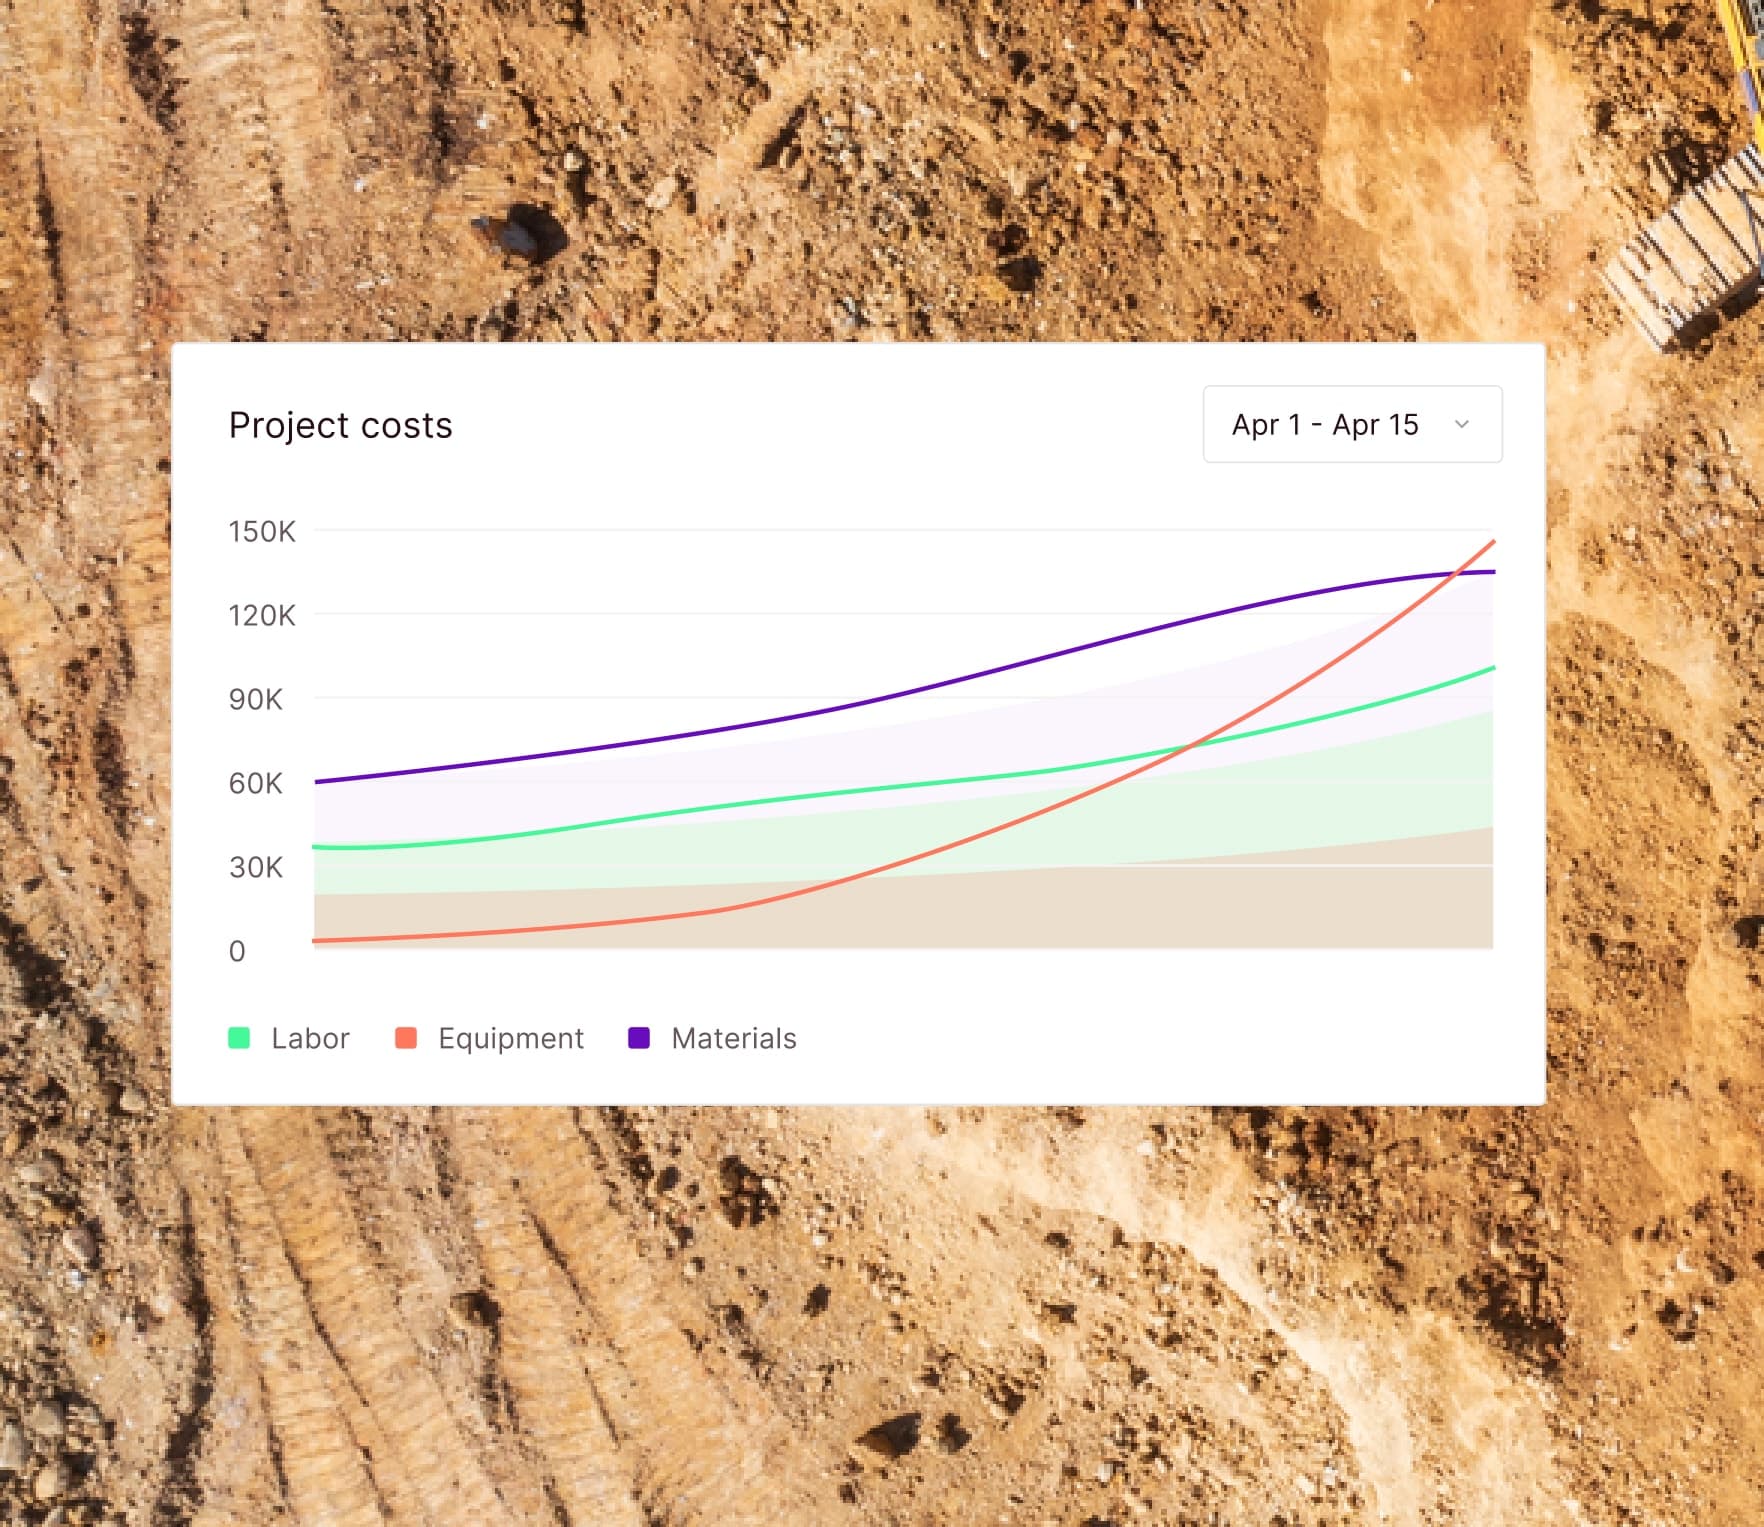Screen dimensions: 1764x1527
Task: Select the 150K y-axis label
Action: pyautogui.click(x=262, y=531)
